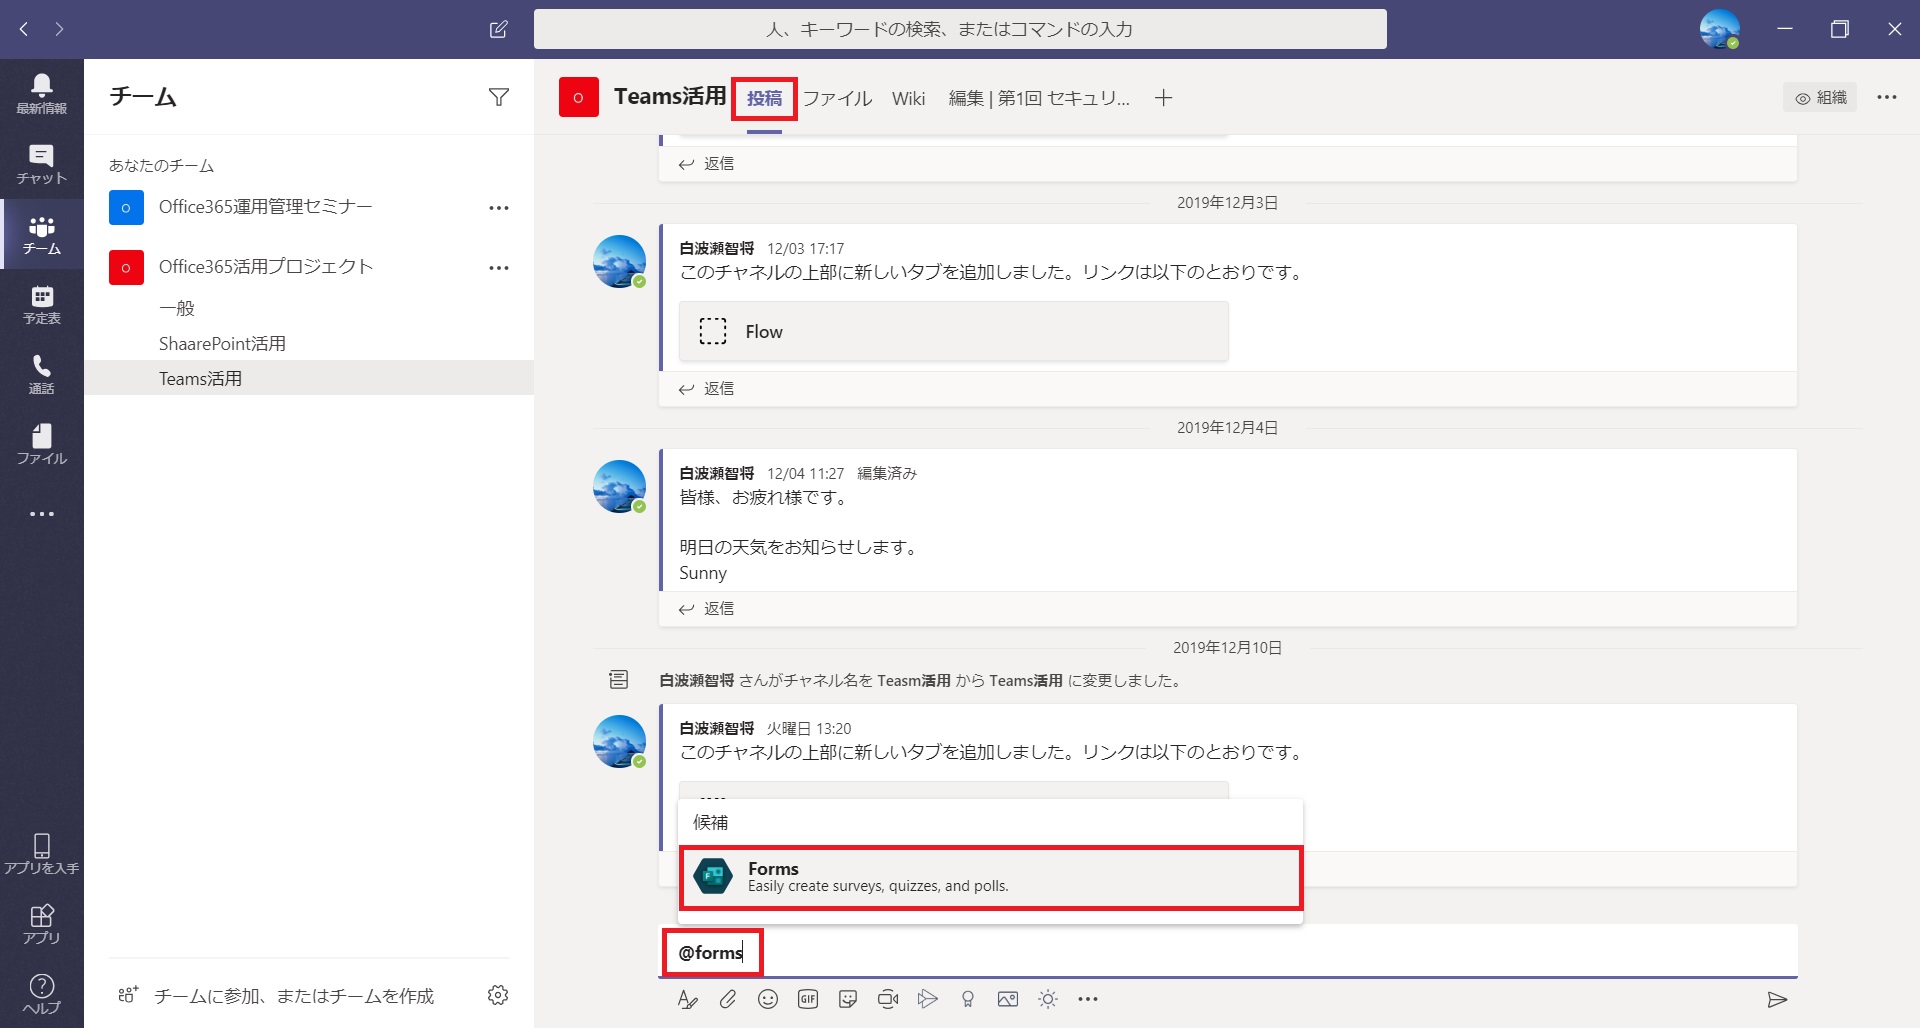Image resolution: width=1920 pixels, height=1028 pixels.
Task: Open more options for Office365活用プロジェクト team
Action: tap(499, 268)
